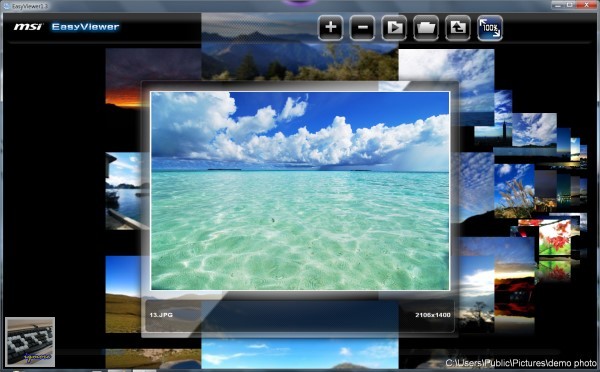Click the MSI logo

[28, 27]
